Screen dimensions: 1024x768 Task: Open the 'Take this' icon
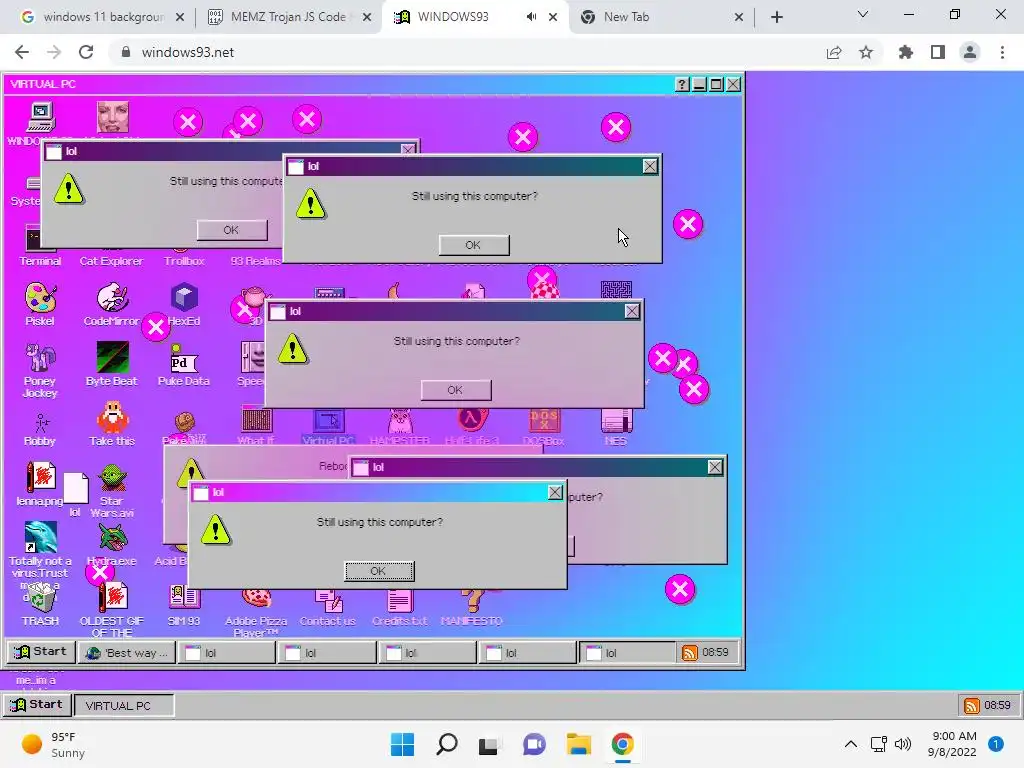(x=112, y=424)
